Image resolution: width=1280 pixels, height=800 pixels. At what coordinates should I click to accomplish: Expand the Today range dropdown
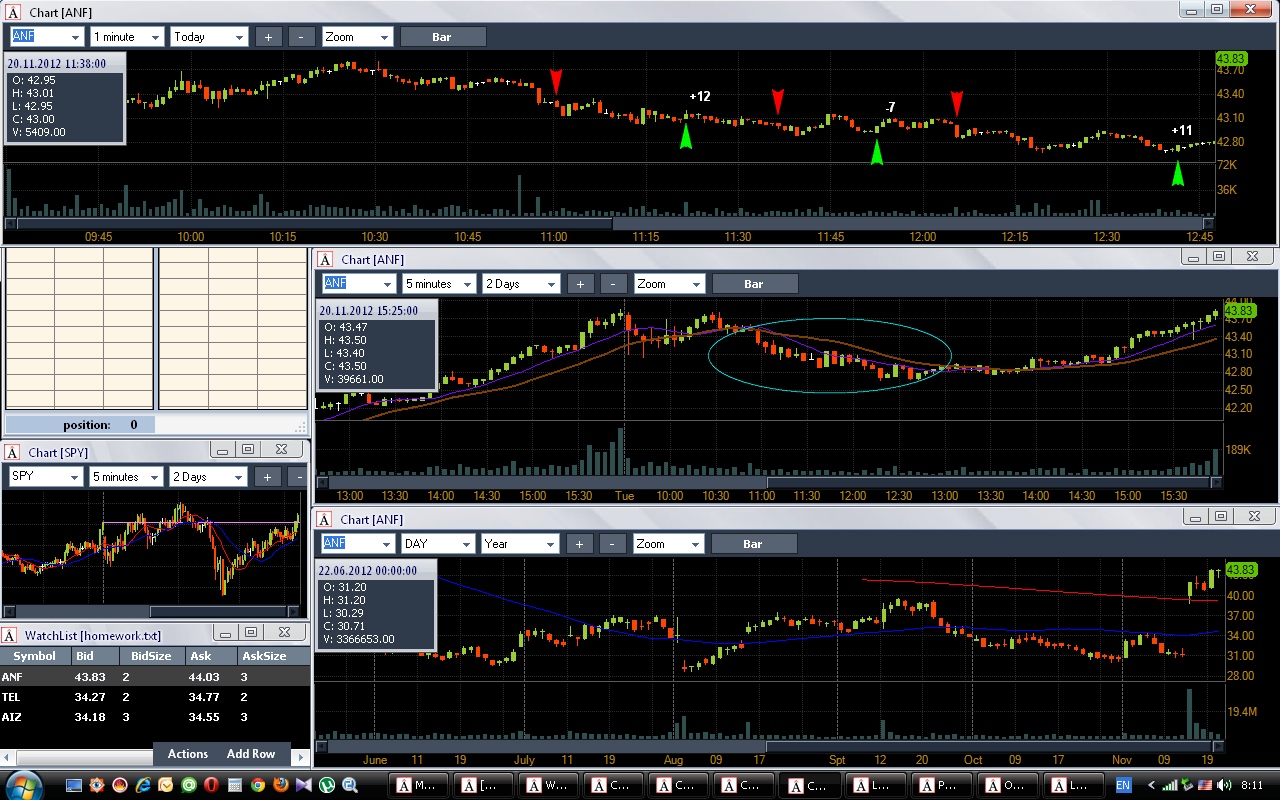click(209, 37)
